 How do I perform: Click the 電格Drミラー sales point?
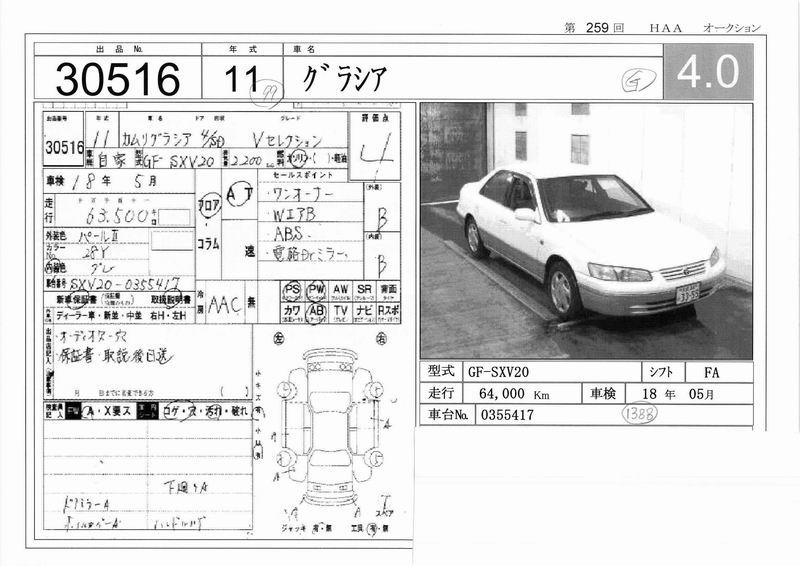click(309, 254)
